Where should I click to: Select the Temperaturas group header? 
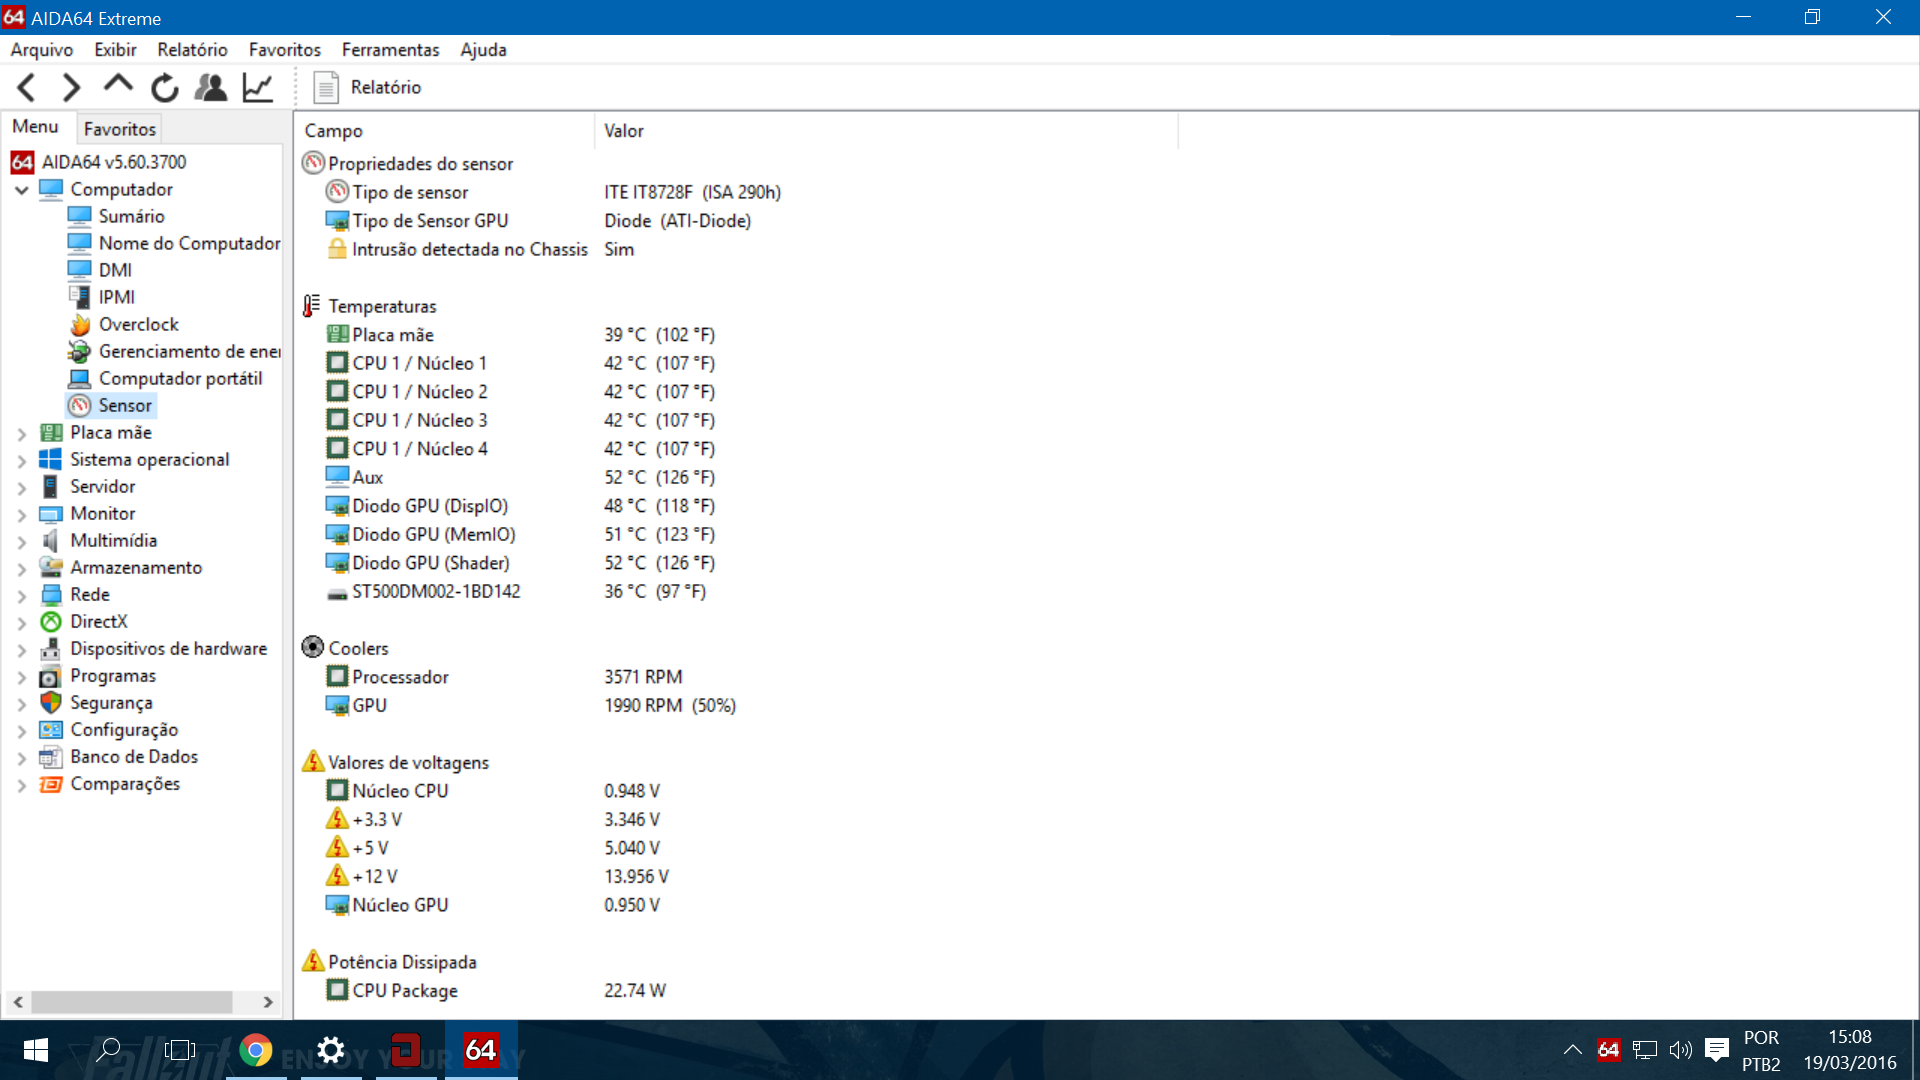click(x=370, y=306)
